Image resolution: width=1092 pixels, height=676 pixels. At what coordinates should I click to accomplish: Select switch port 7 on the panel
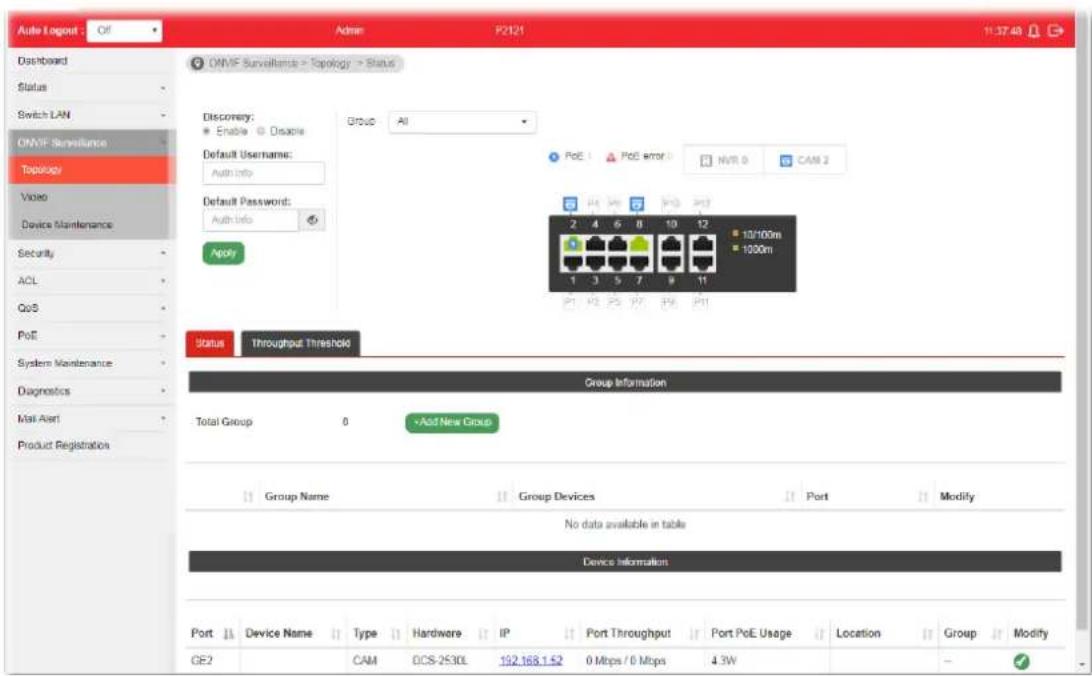639,262
